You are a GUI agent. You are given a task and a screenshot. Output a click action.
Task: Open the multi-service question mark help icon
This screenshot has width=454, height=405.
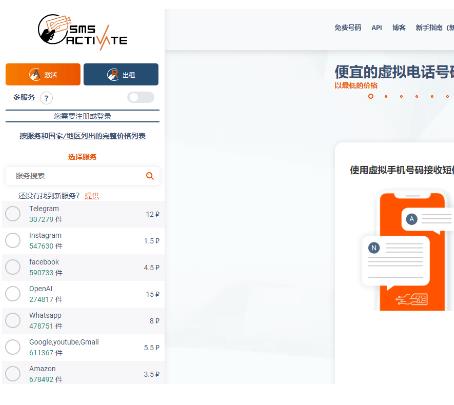tap(46, 98)
